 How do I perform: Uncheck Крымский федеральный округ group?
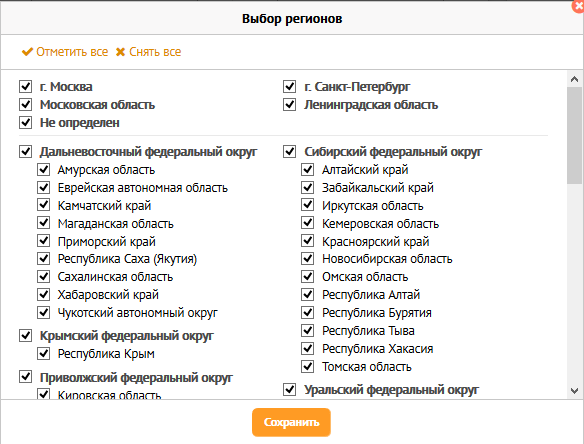(25, 336)
